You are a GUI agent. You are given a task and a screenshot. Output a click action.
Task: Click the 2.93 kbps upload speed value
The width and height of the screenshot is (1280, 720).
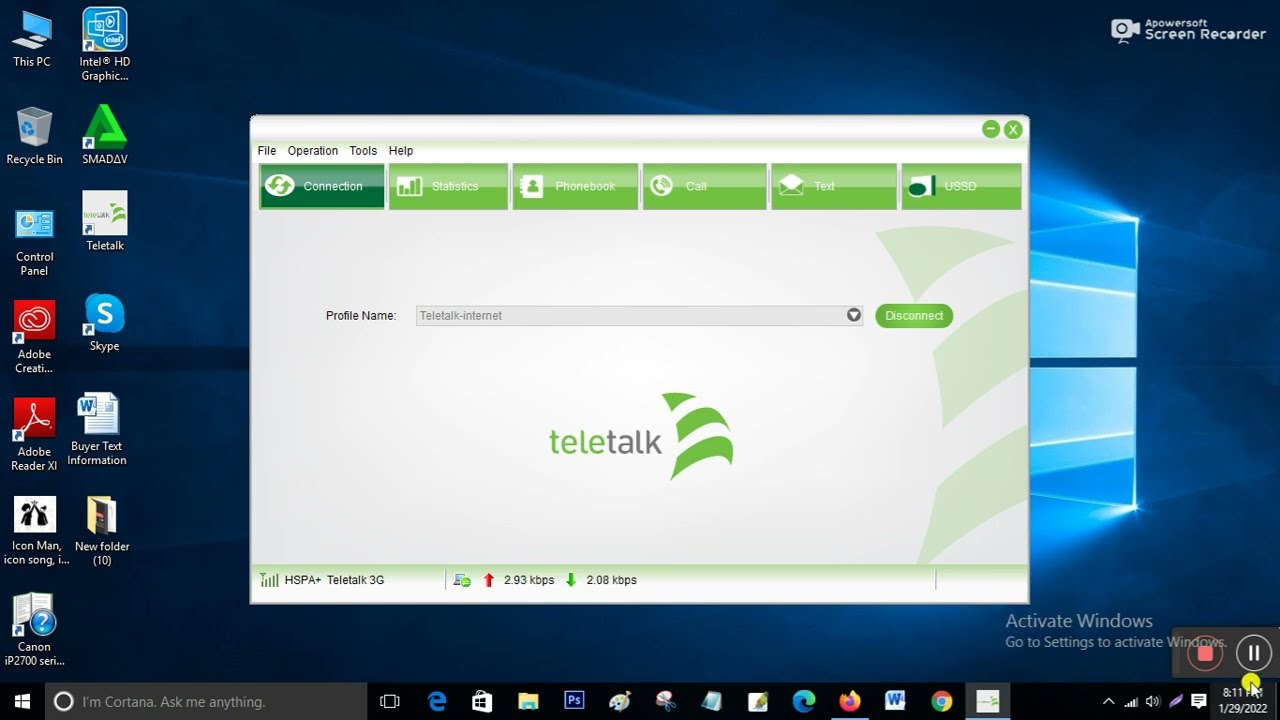point(529,580)
